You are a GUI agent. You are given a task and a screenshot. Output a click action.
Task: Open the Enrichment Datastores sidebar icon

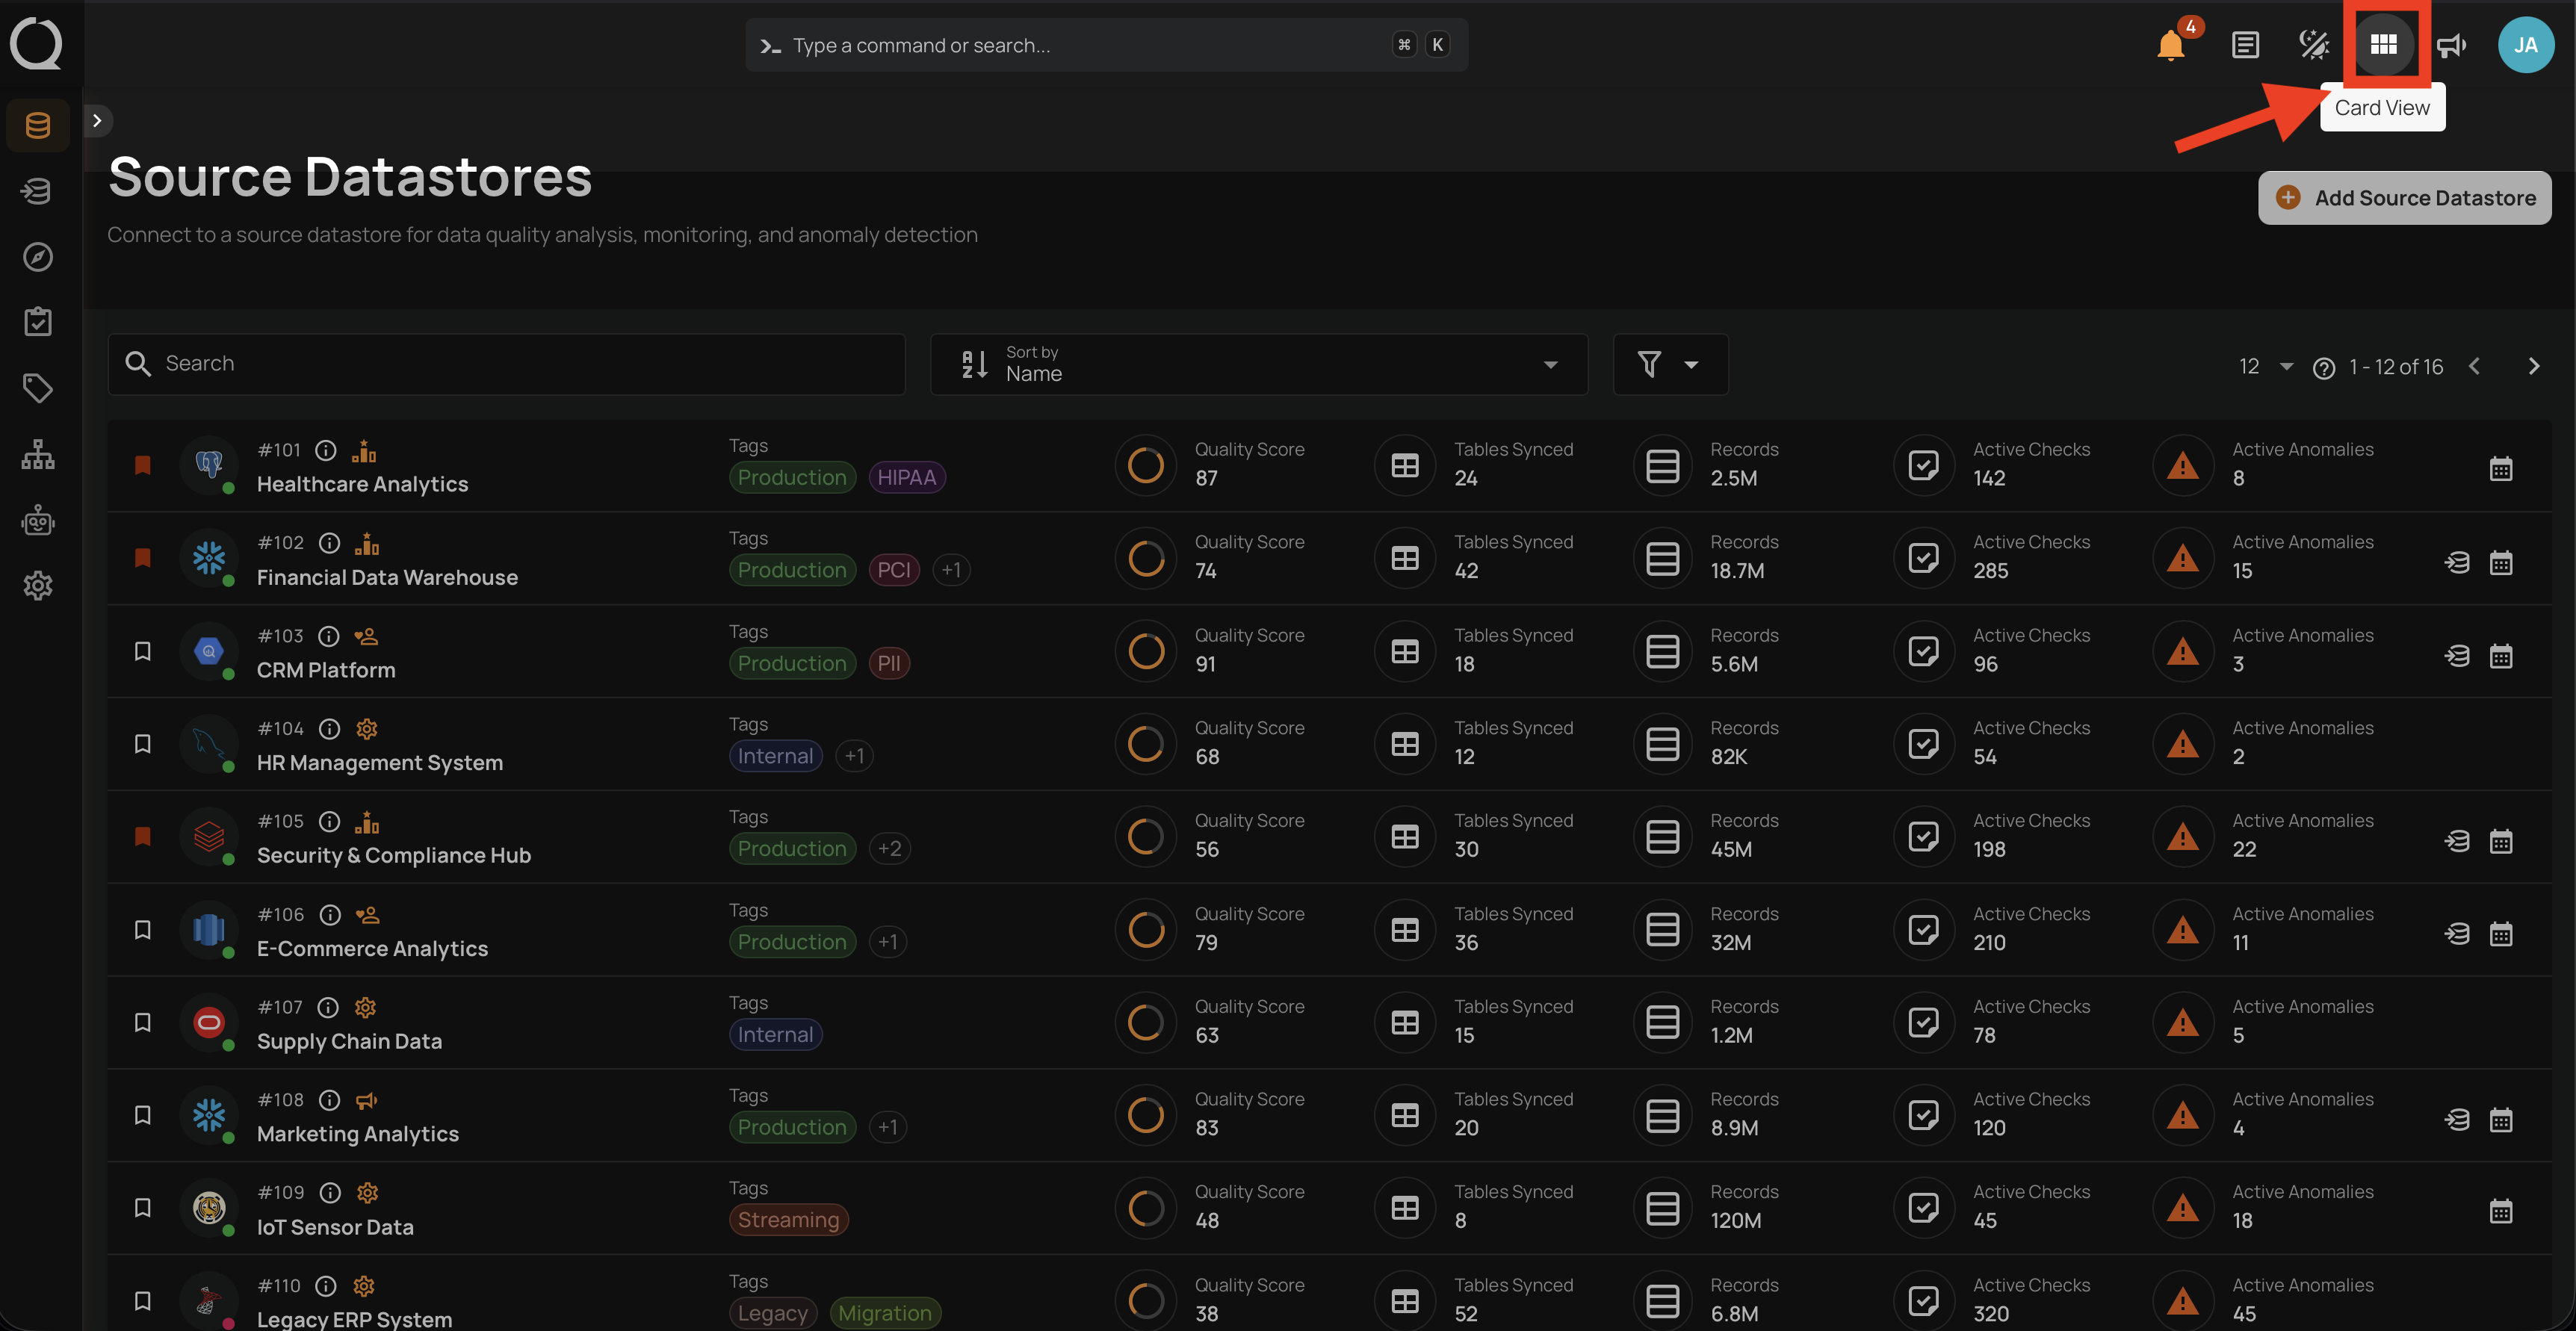coord(38,191)
